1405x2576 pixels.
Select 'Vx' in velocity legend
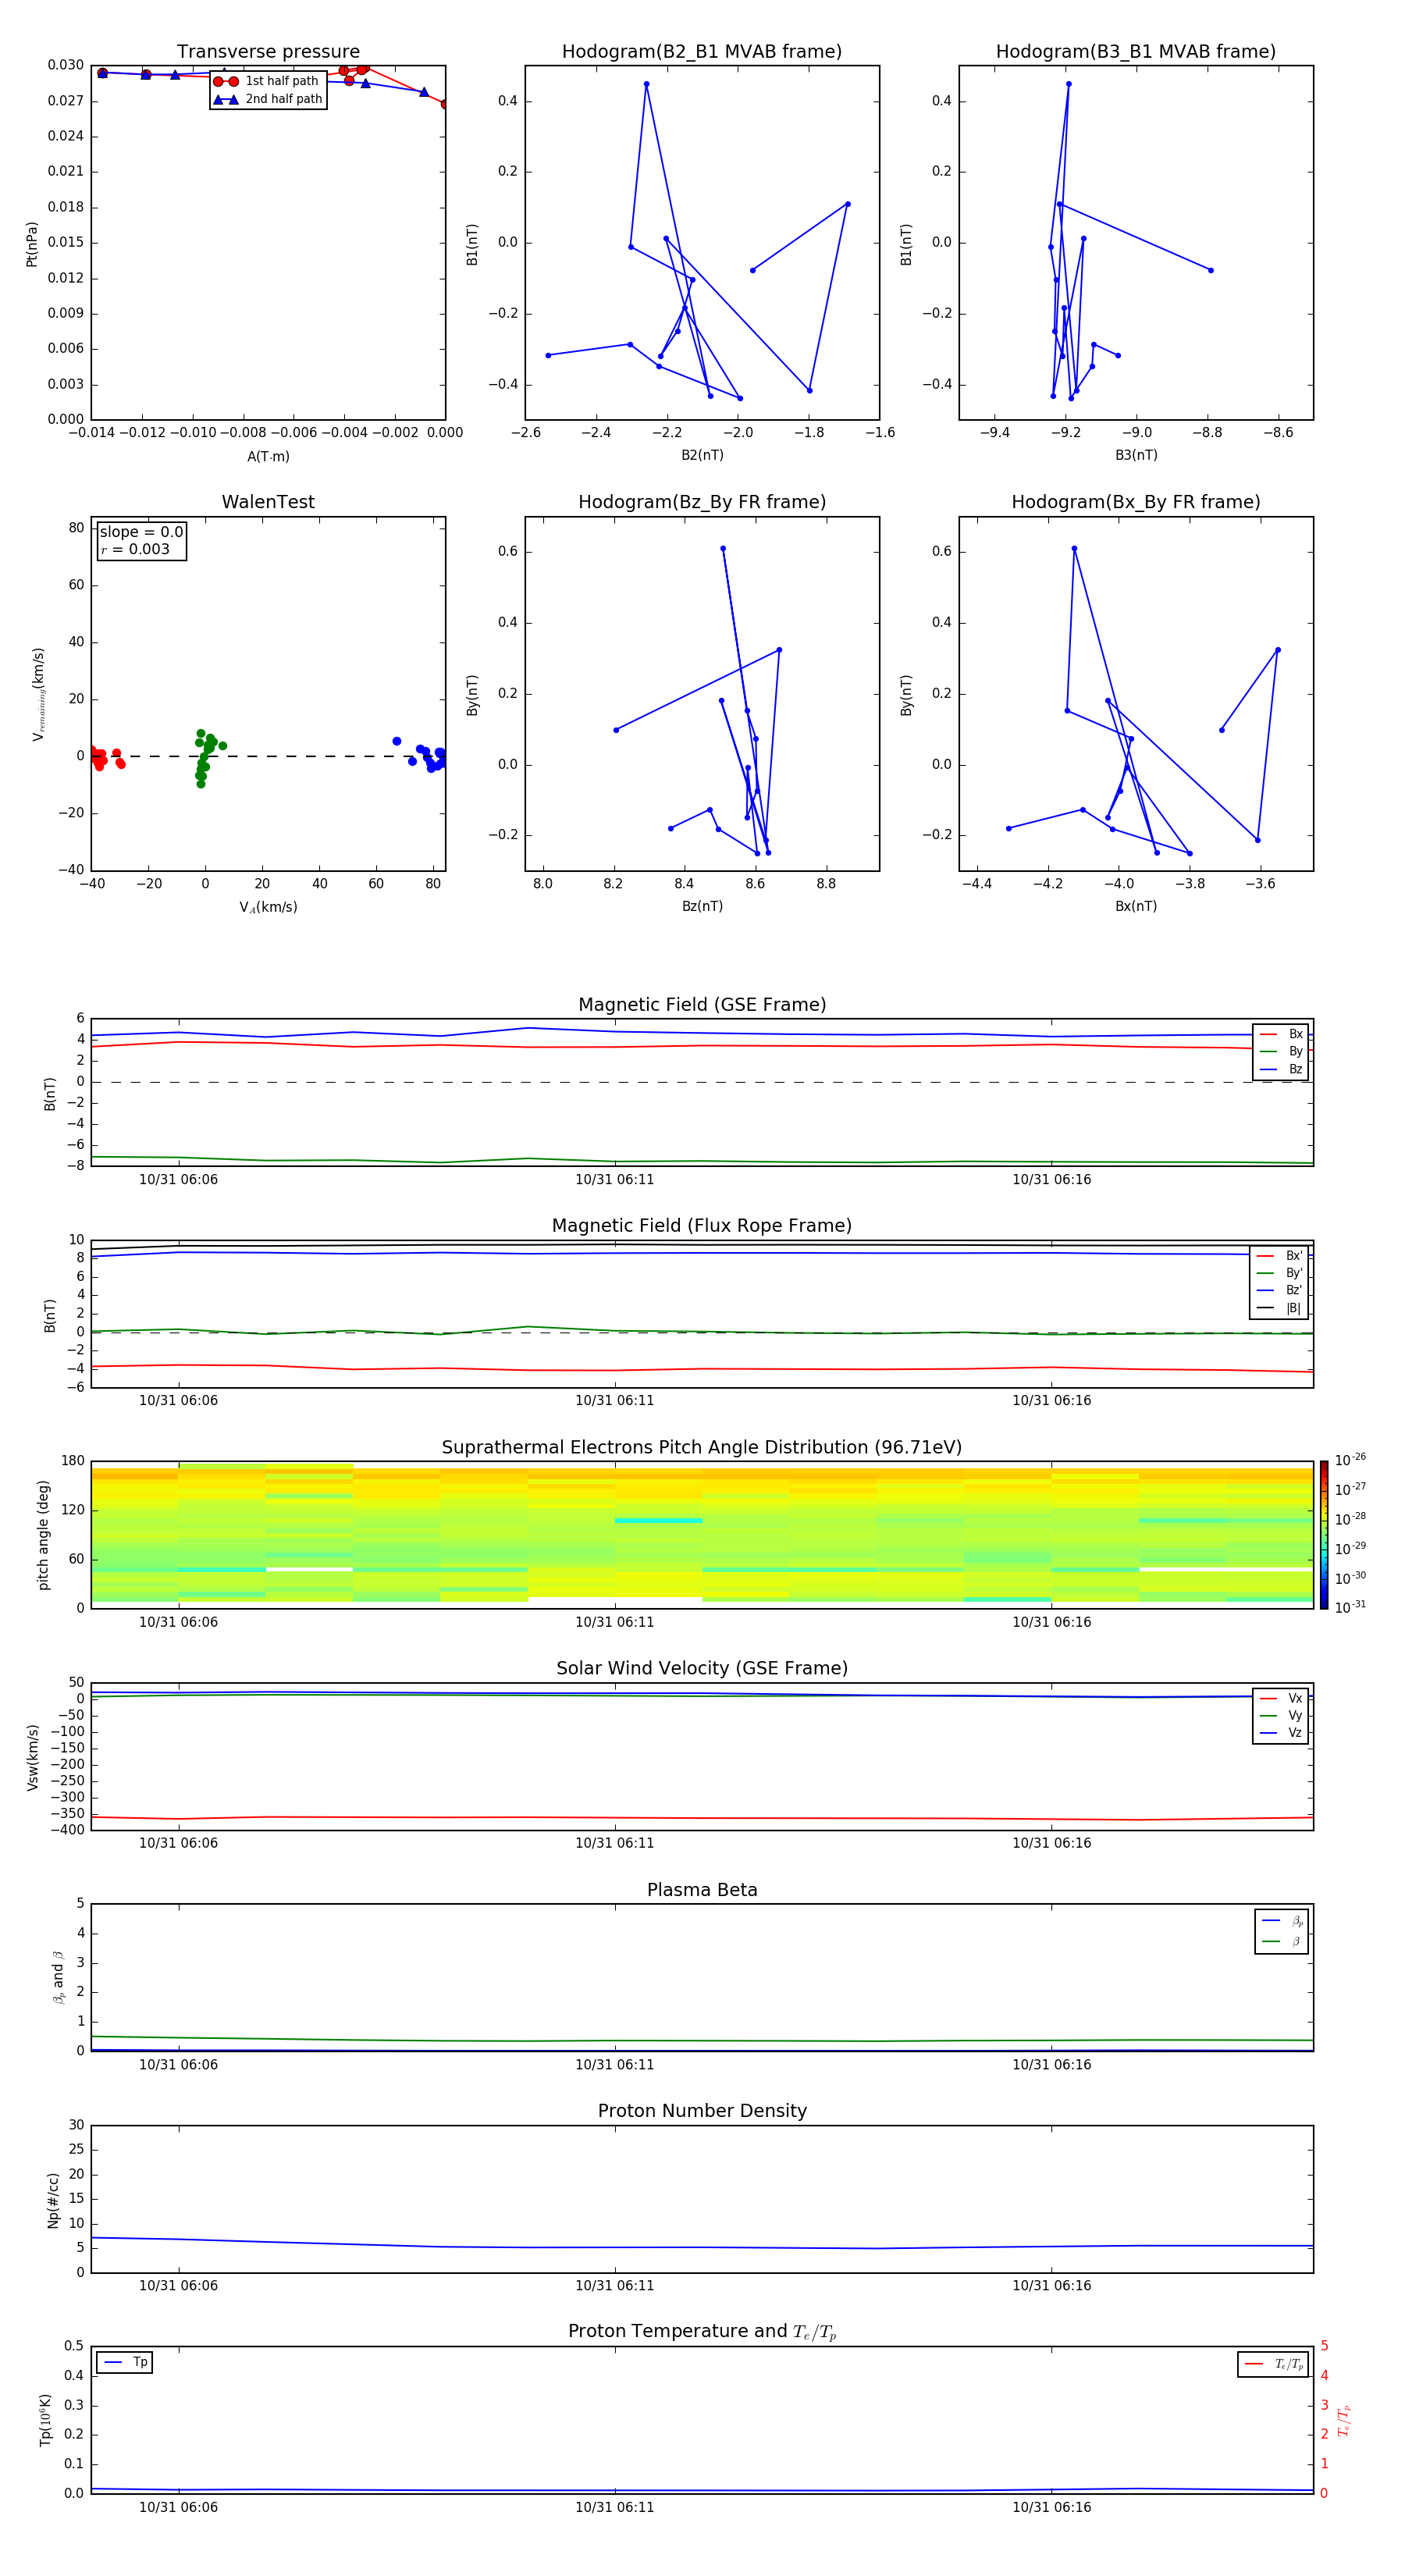[1281, 1698]
